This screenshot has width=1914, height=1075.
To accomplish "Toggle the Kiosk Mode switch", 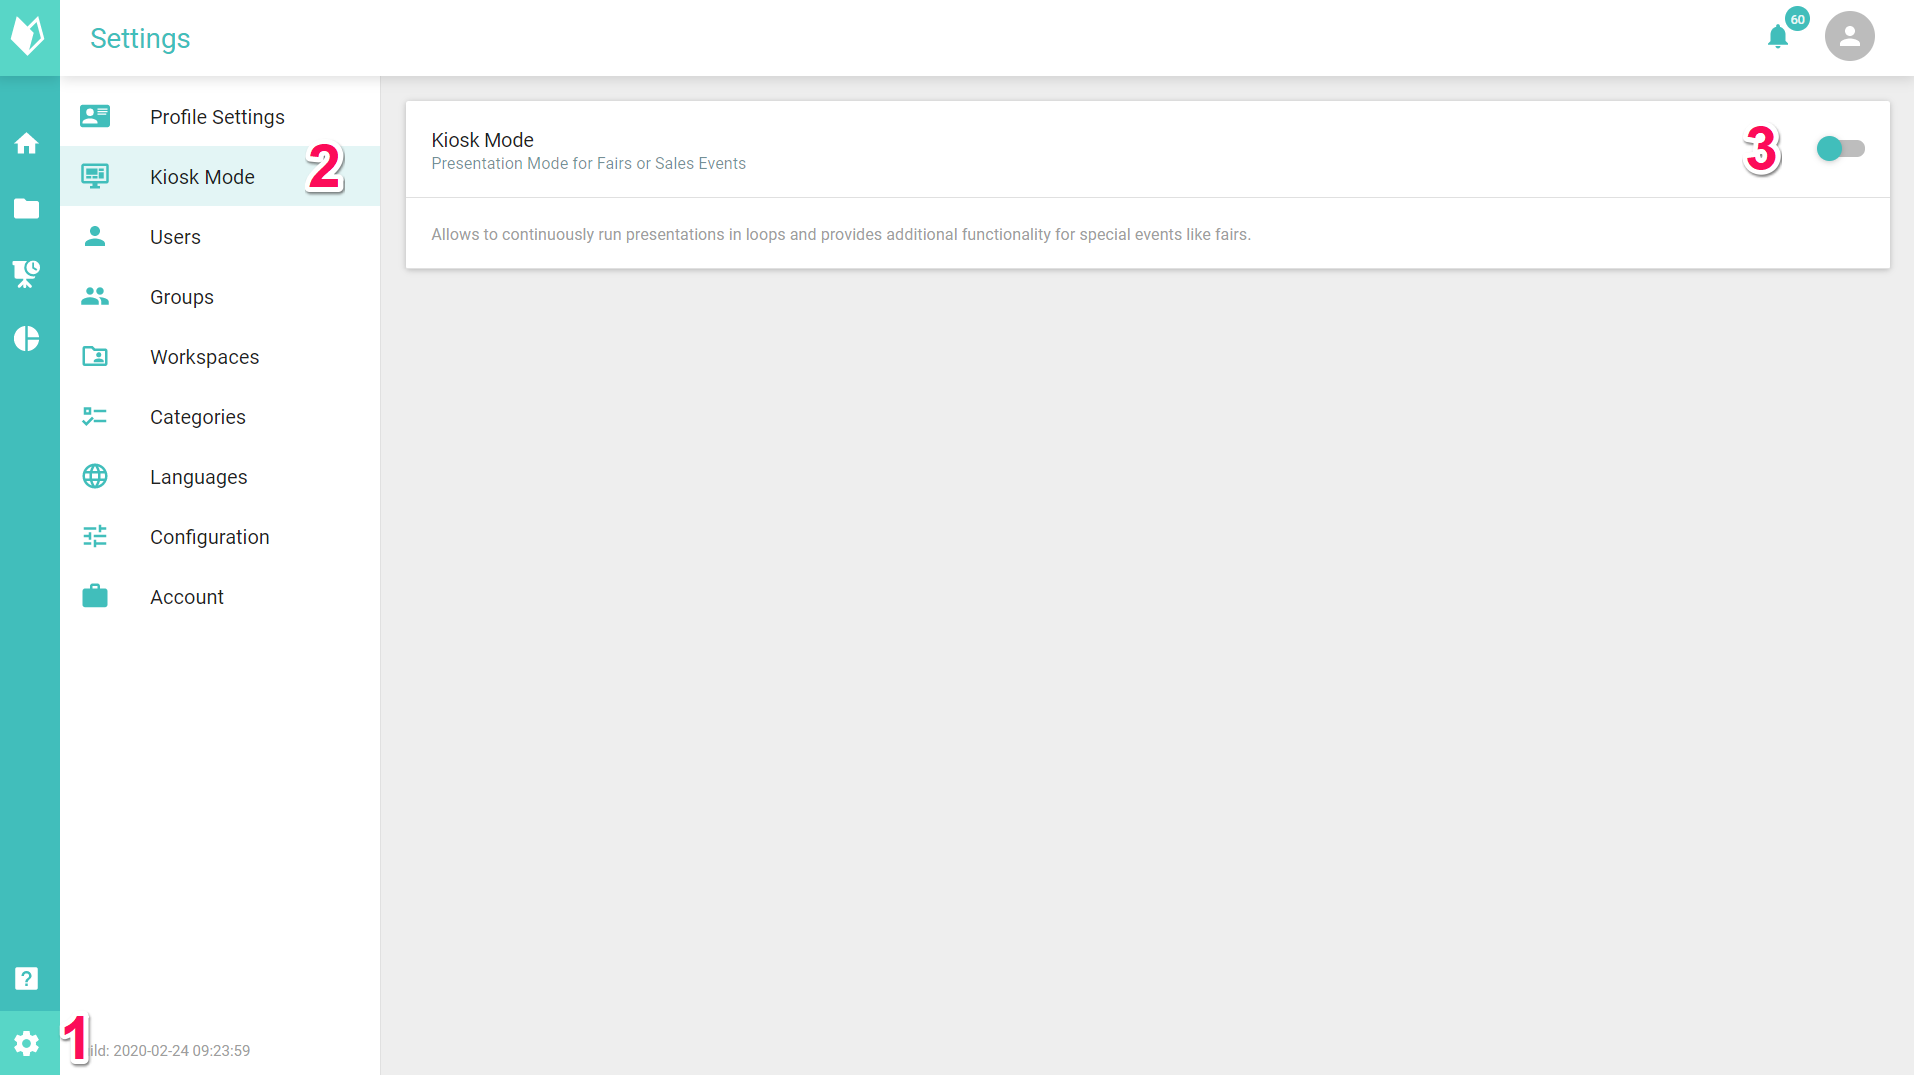I will click(x=1840, y=149).
